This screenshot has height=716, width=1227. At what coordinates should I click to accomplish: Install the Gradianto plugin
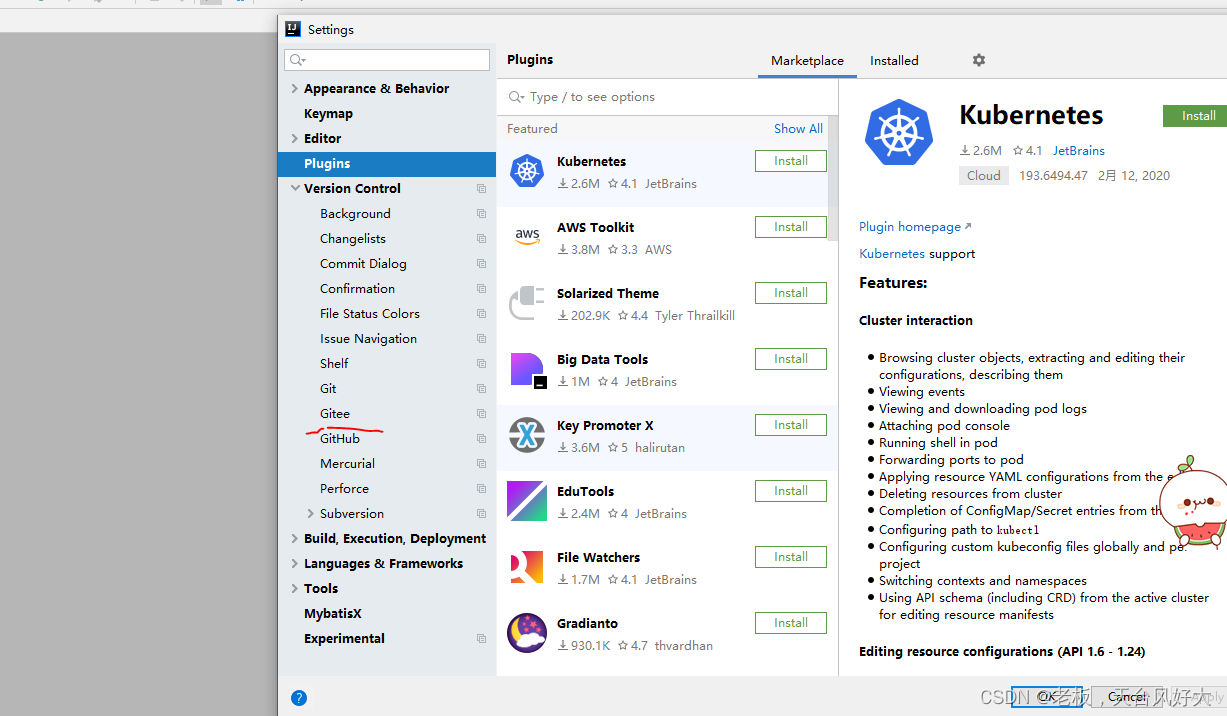click(790, 623)
